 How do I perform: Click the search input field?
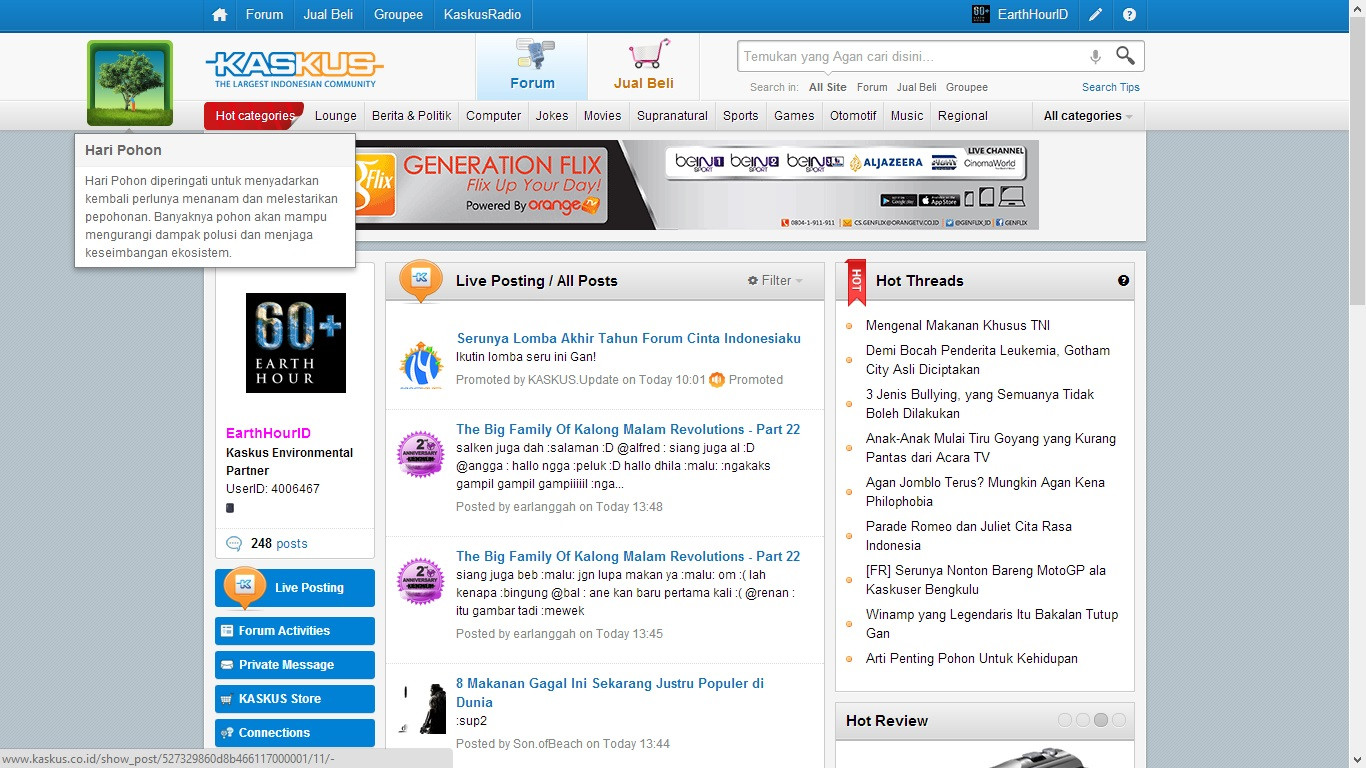(910, 57)
